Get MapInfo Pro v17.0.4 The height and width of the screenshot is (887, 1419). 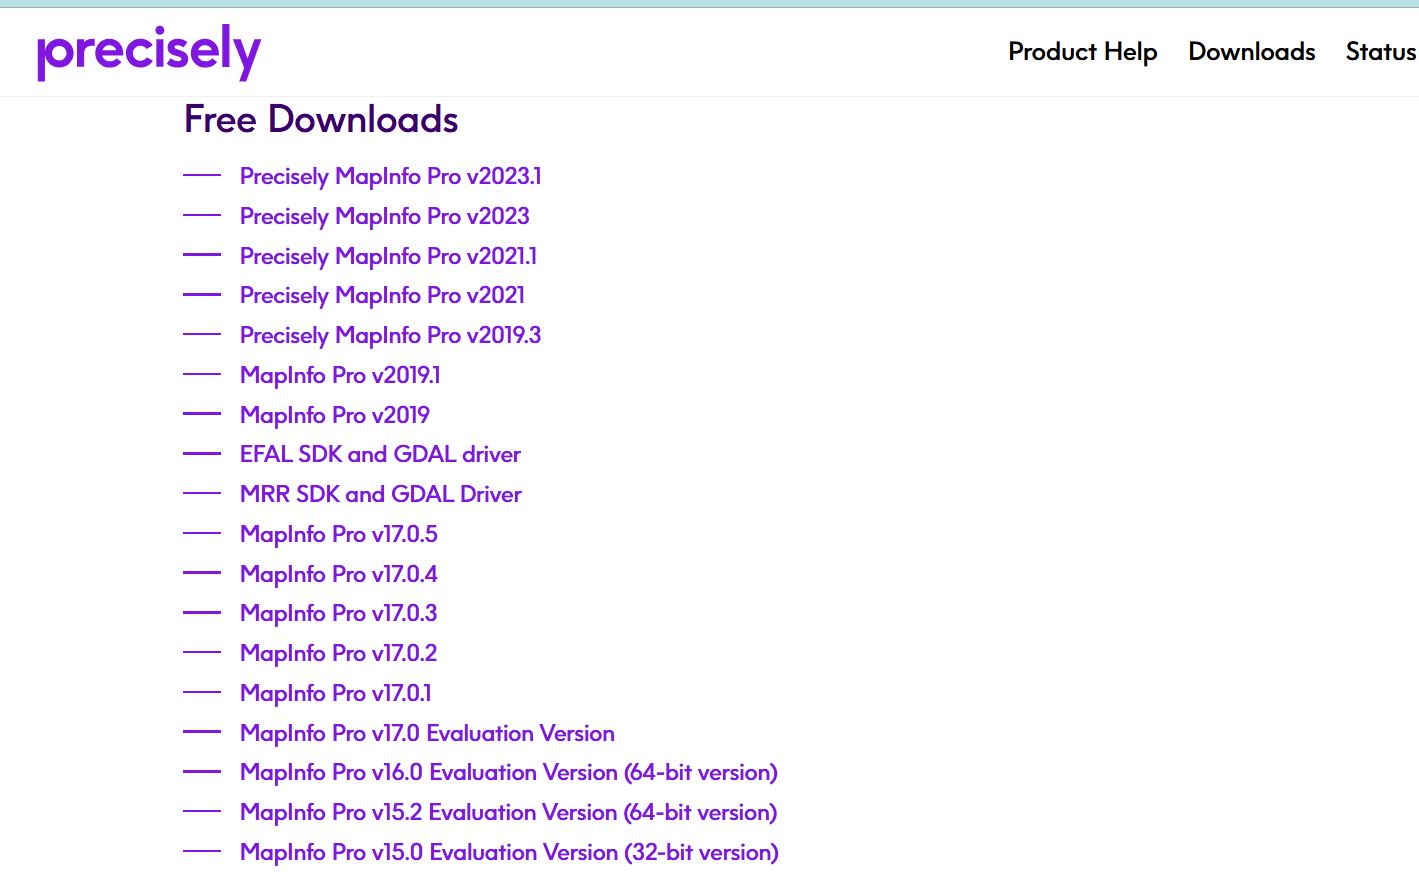pyautogui.click(x=339, y=574)
